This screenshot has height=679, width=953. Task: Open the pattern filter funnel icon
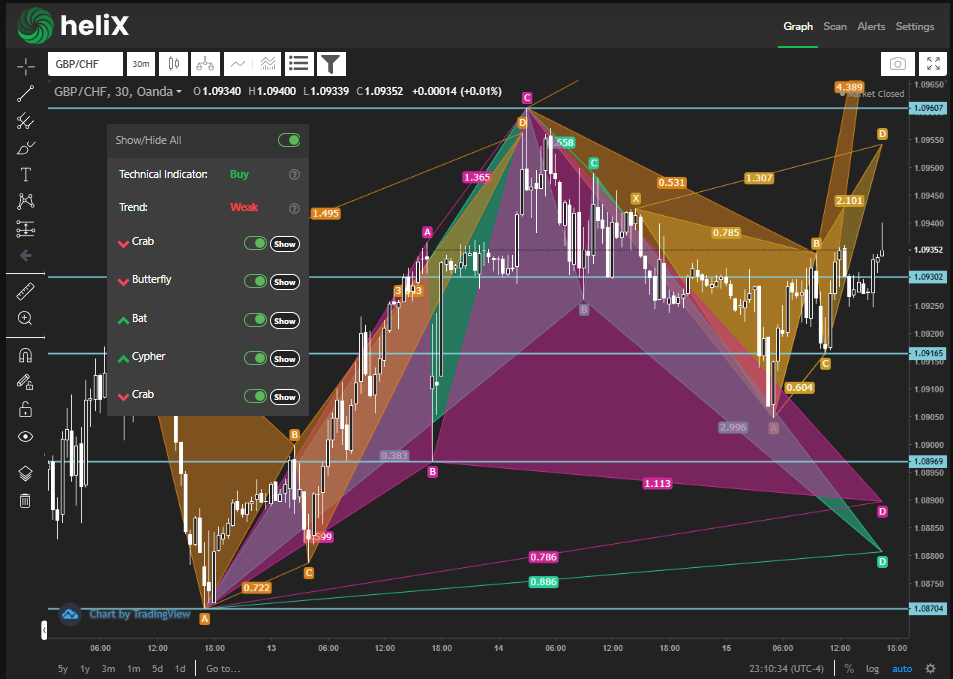pyautogui.click(x=331, y=64)
